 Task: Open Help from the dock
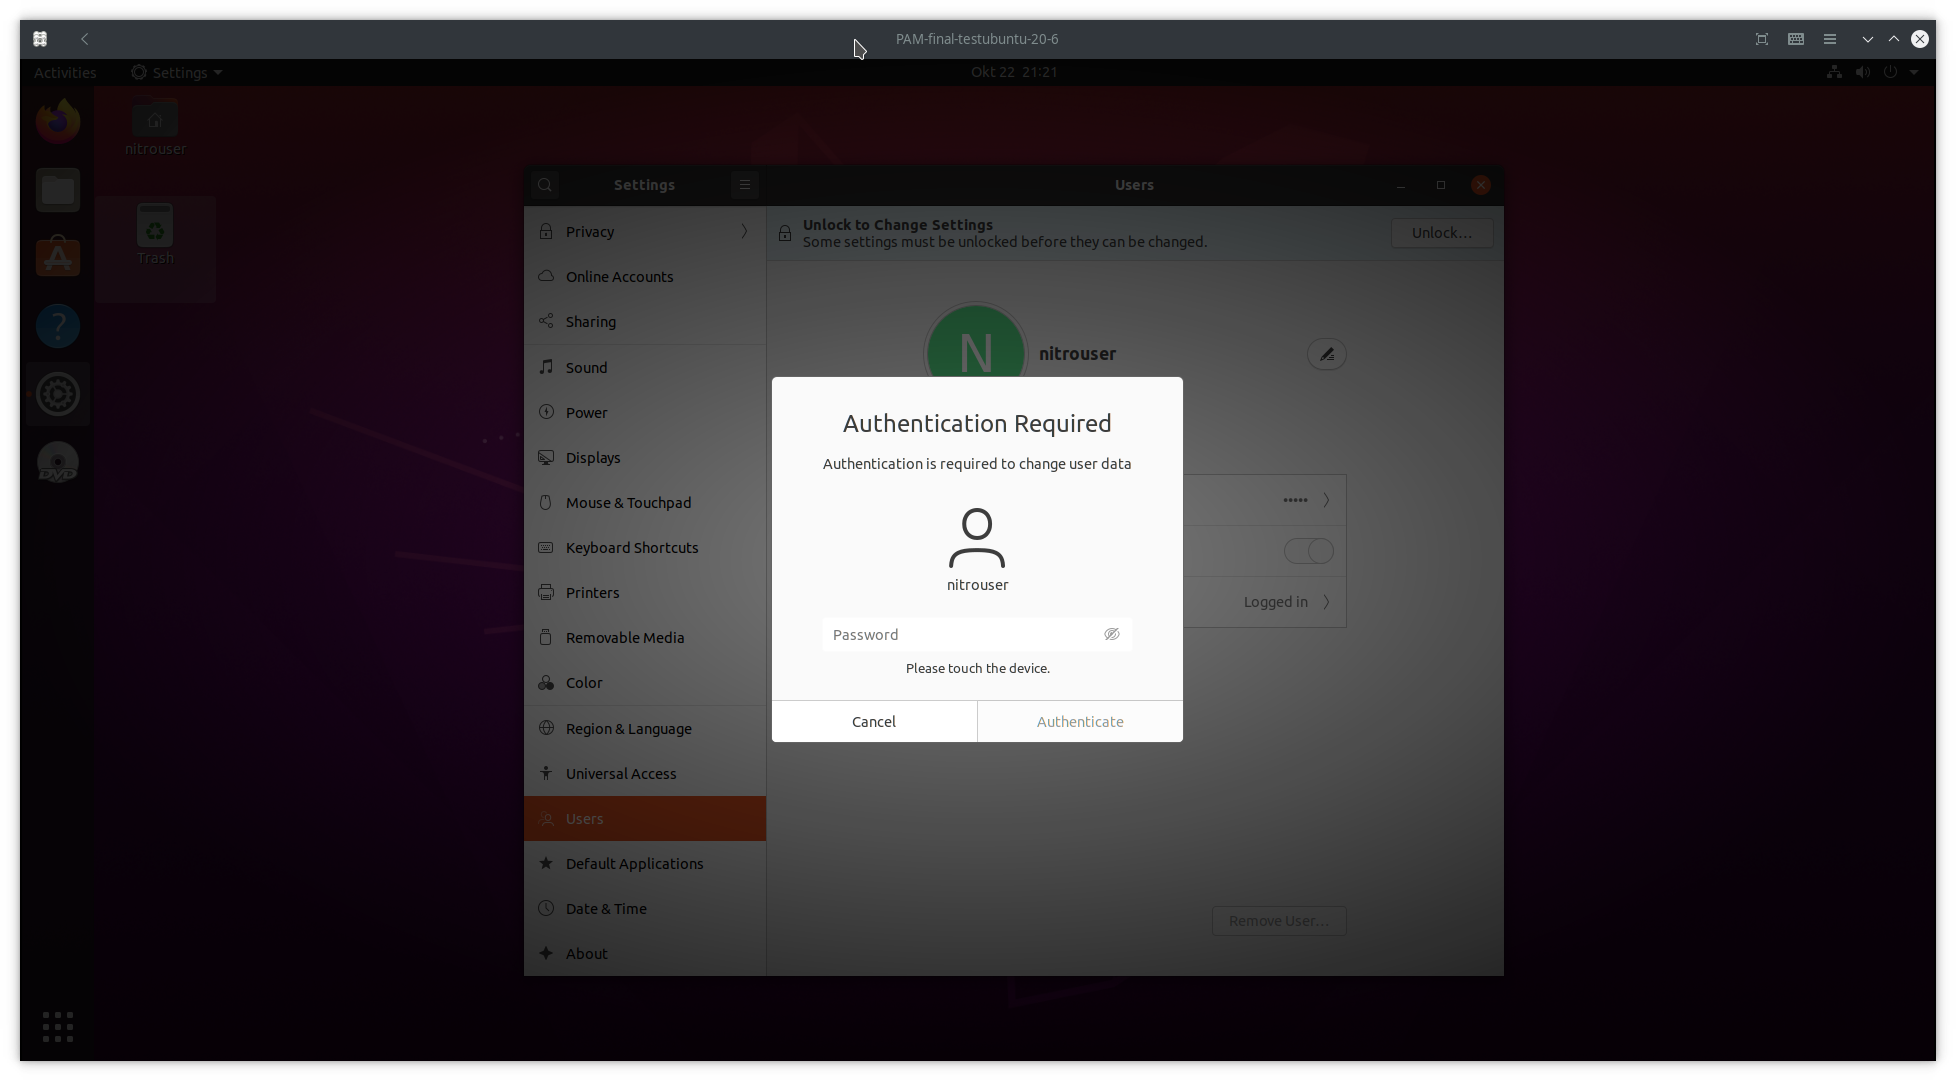(x=58, y=326)
